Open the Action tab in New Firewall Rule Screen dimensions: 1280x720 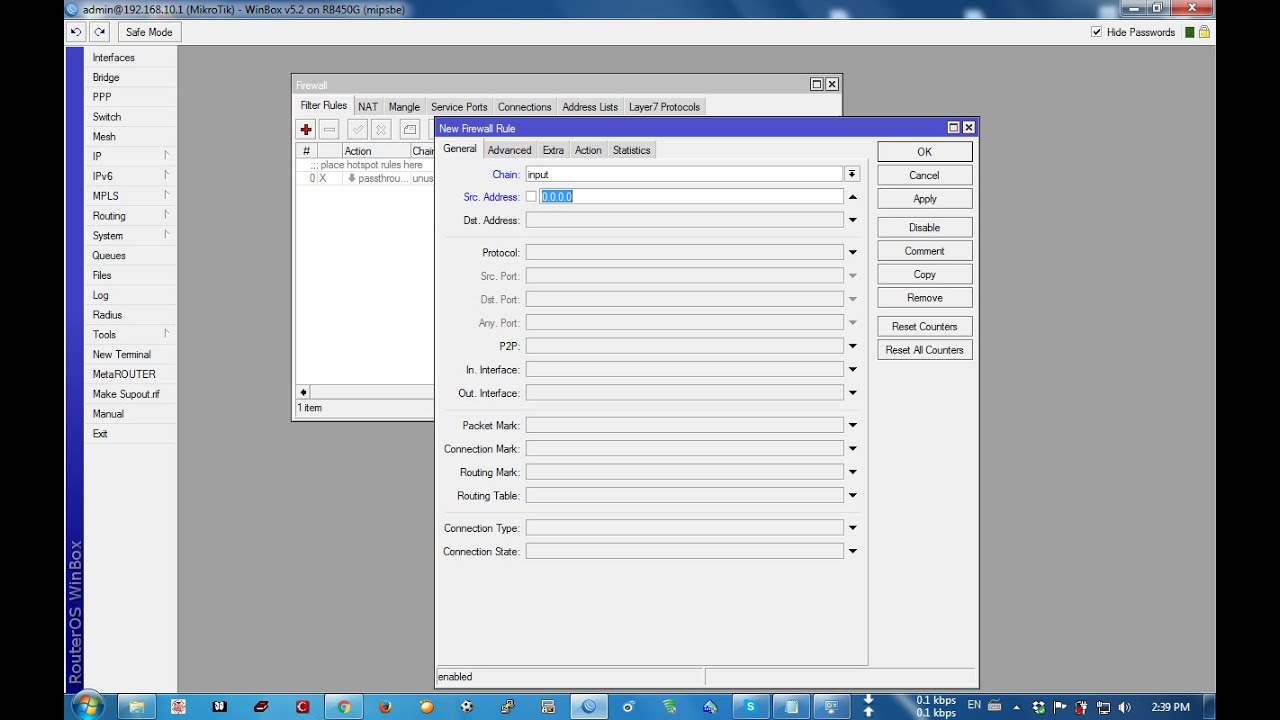pos(588,150)
